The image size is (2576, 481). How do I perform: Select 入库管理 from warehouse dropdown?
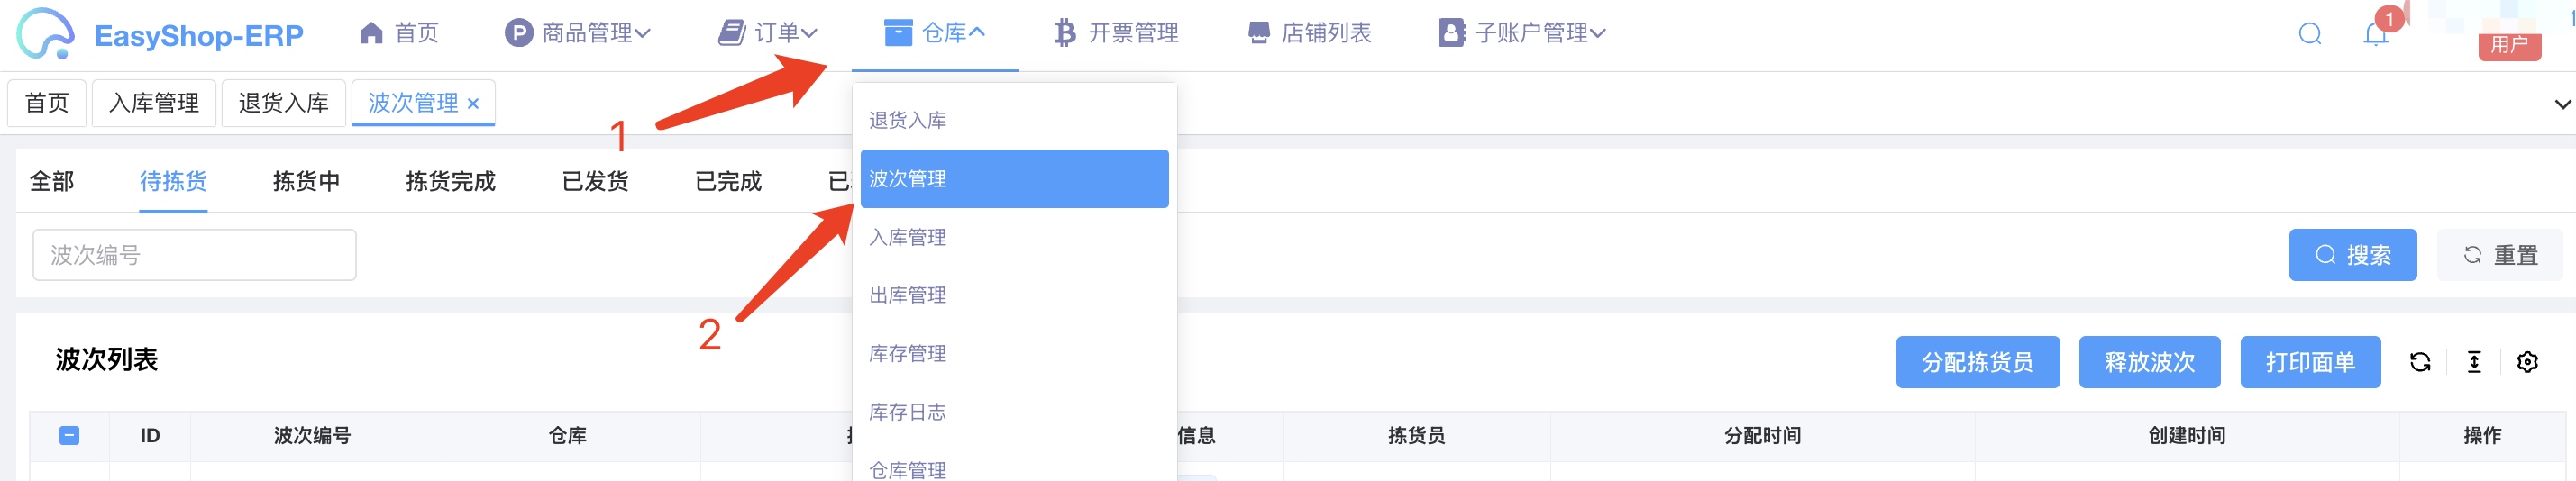(x=1014, y=237)
